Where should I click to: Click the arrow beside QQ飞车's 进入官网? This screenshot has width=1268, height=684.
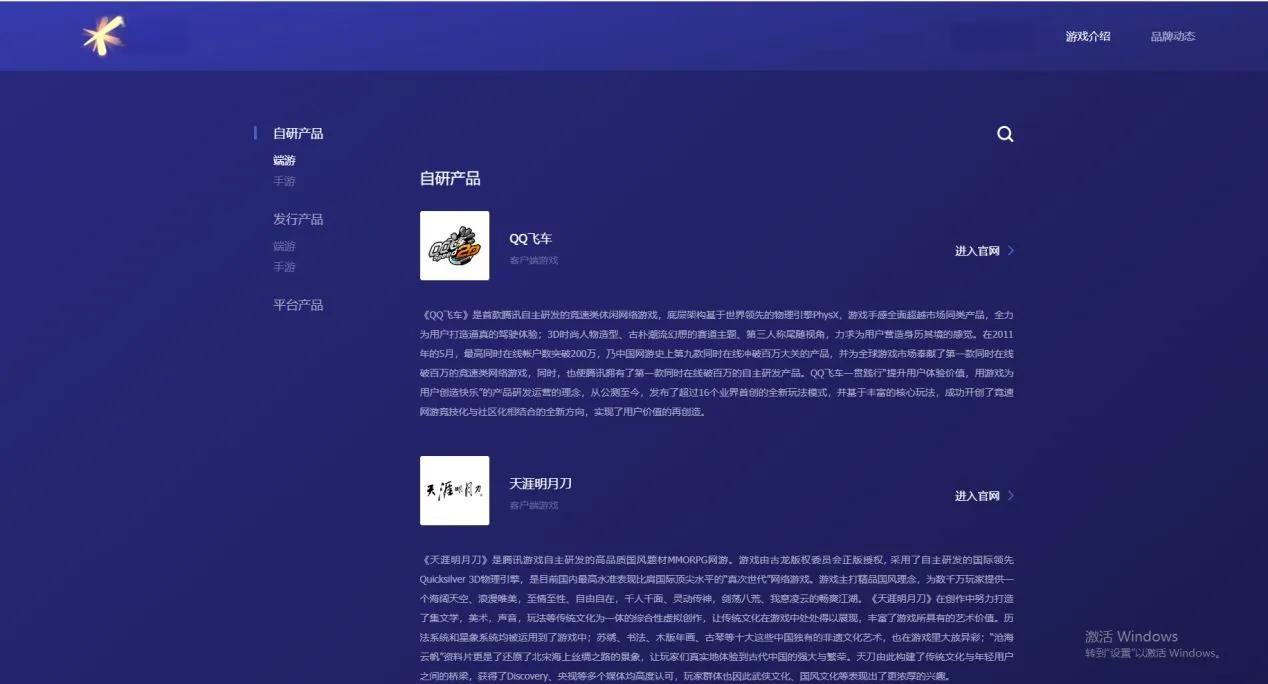(1010, 250)
